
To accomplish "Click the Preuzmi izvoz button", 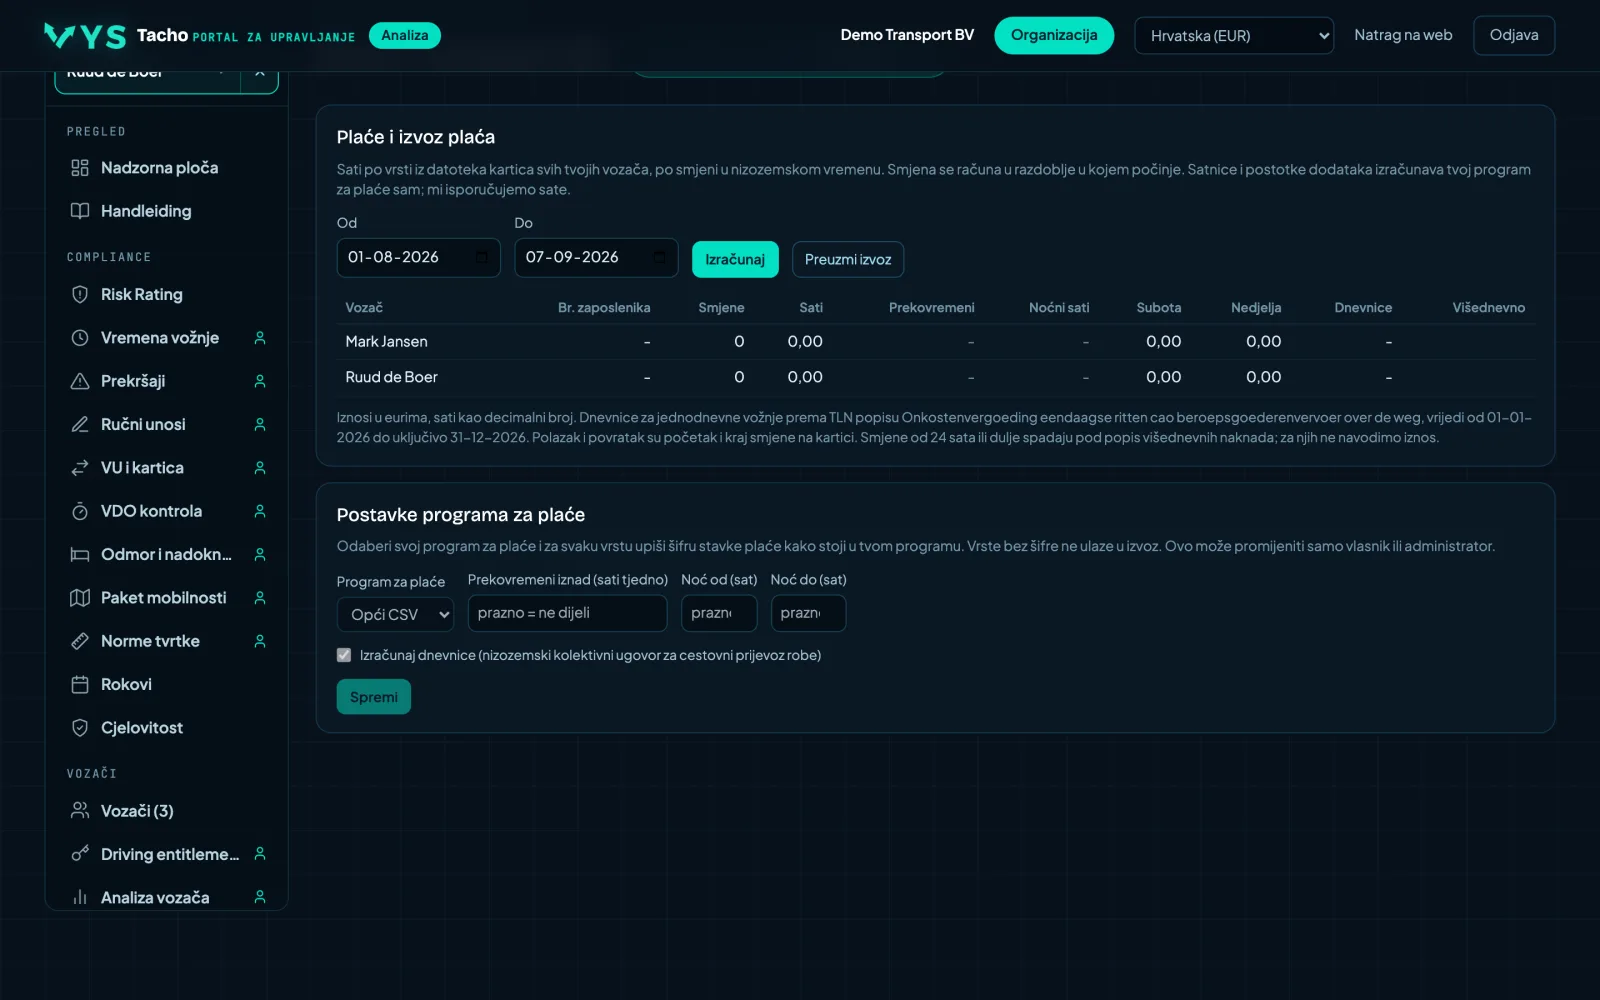I will [848, 259].
